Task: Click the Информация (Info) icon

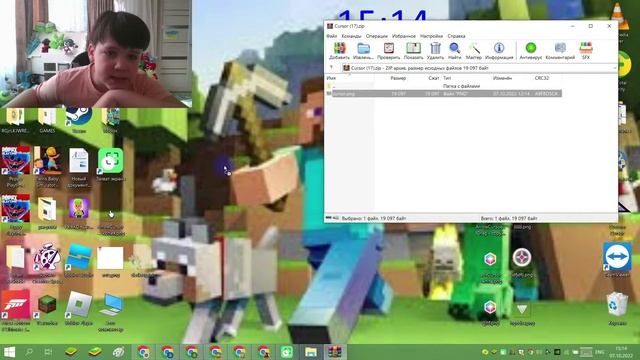Action: (x=499, y=51)
